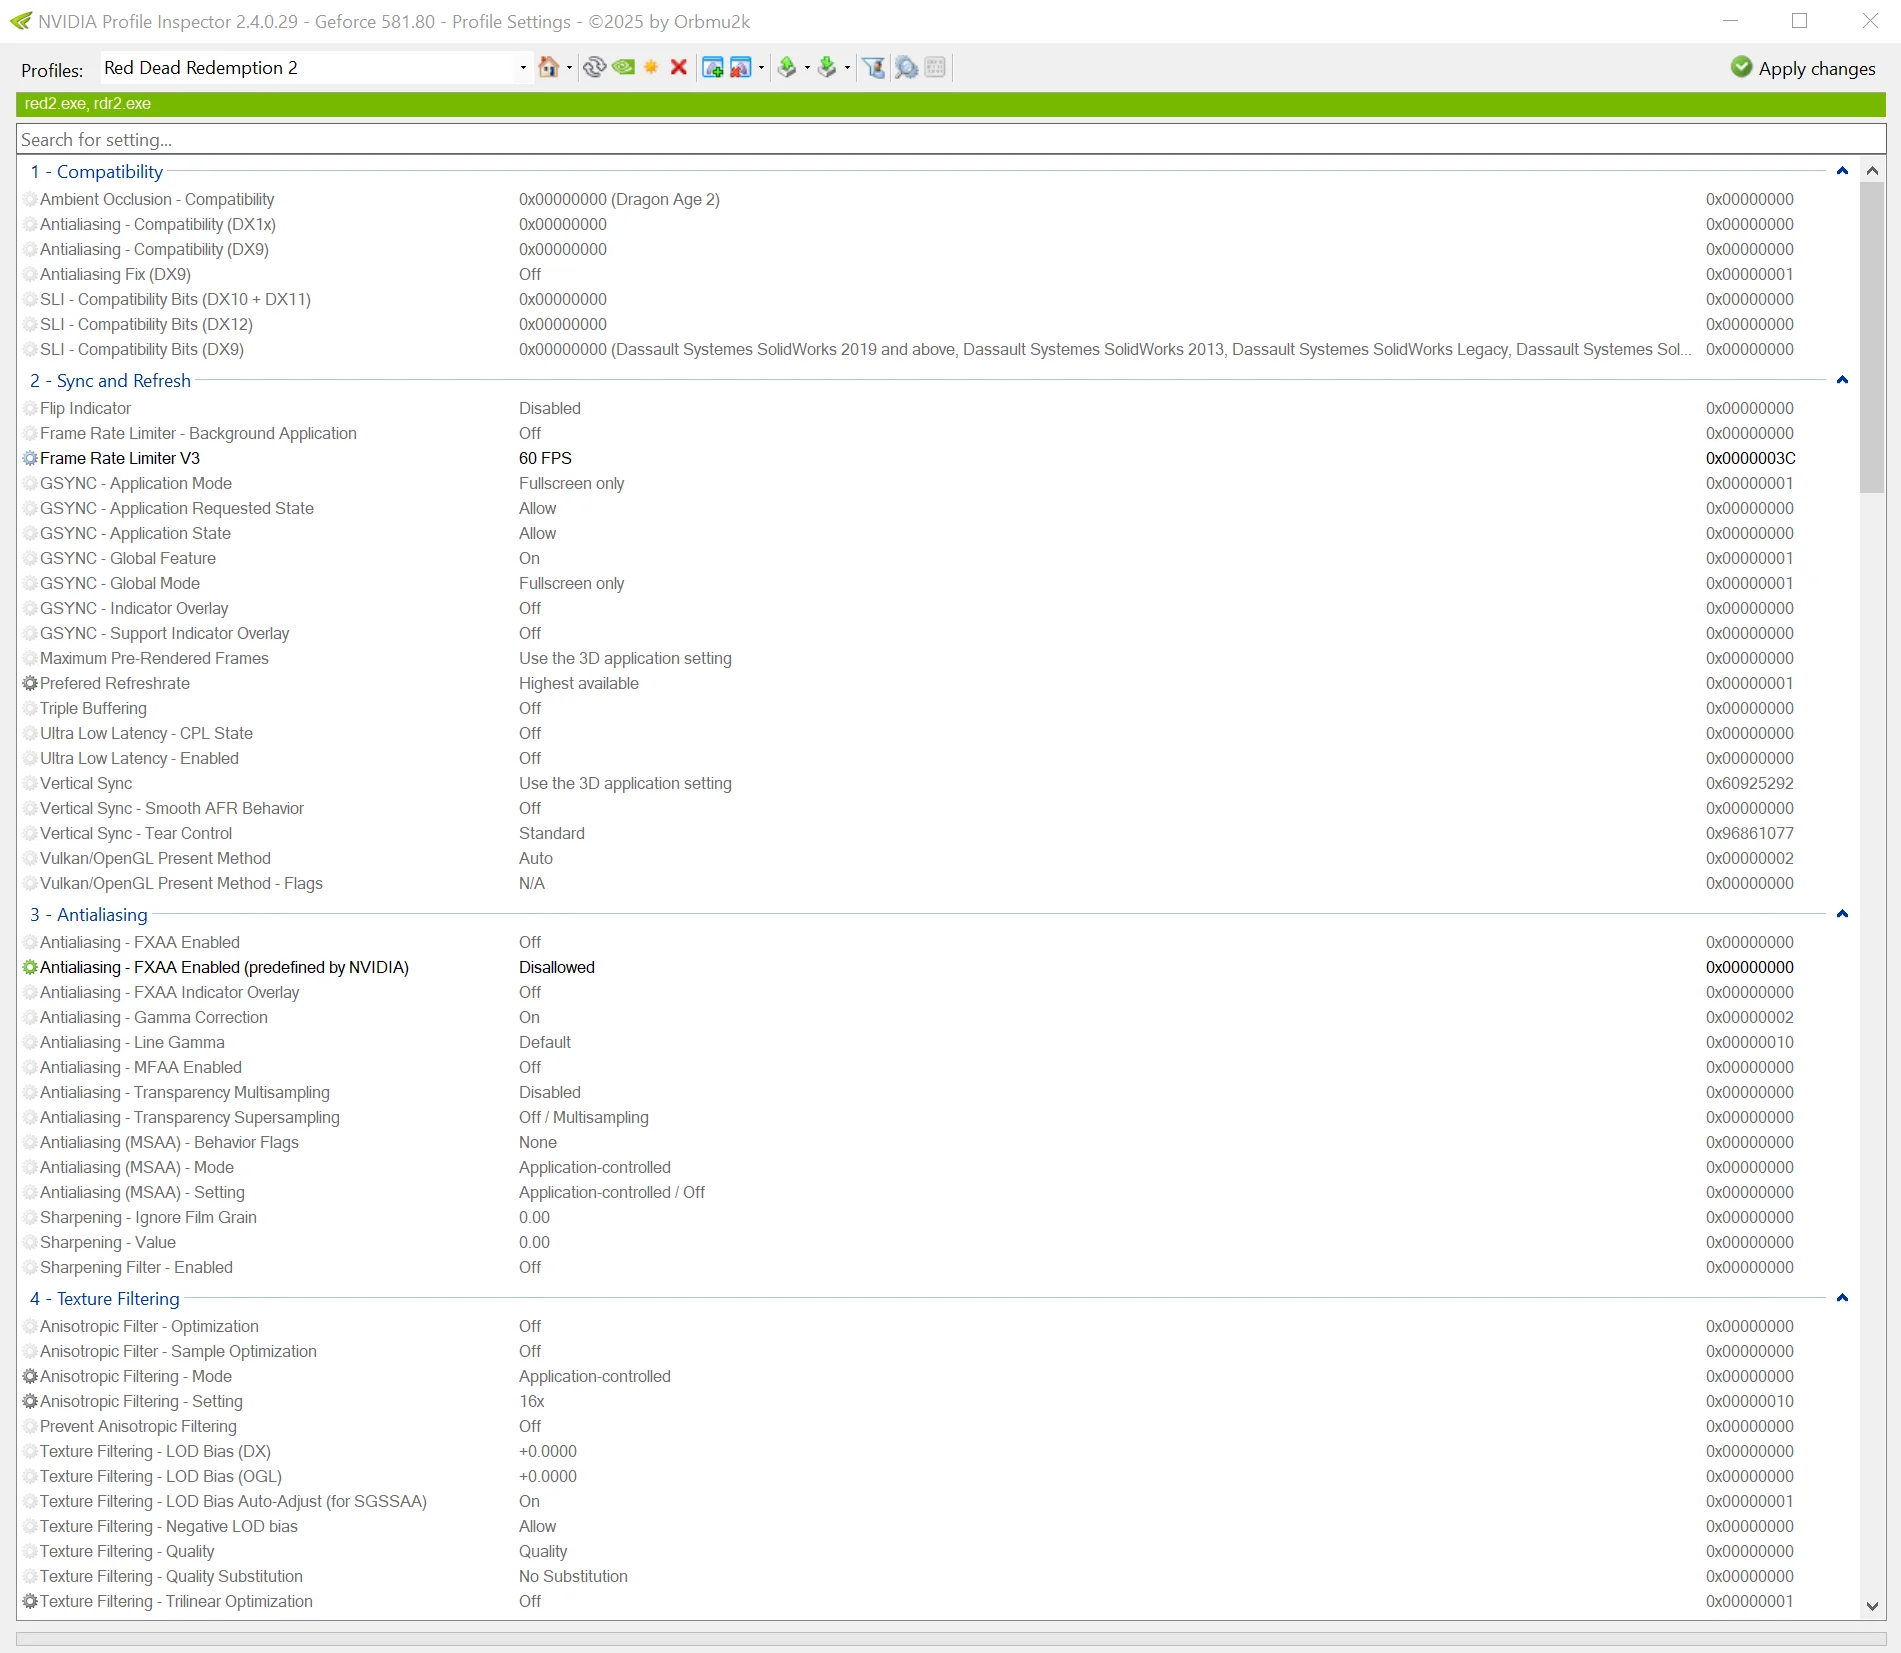Click the No Substitution value

click(x=573, y=1576)
